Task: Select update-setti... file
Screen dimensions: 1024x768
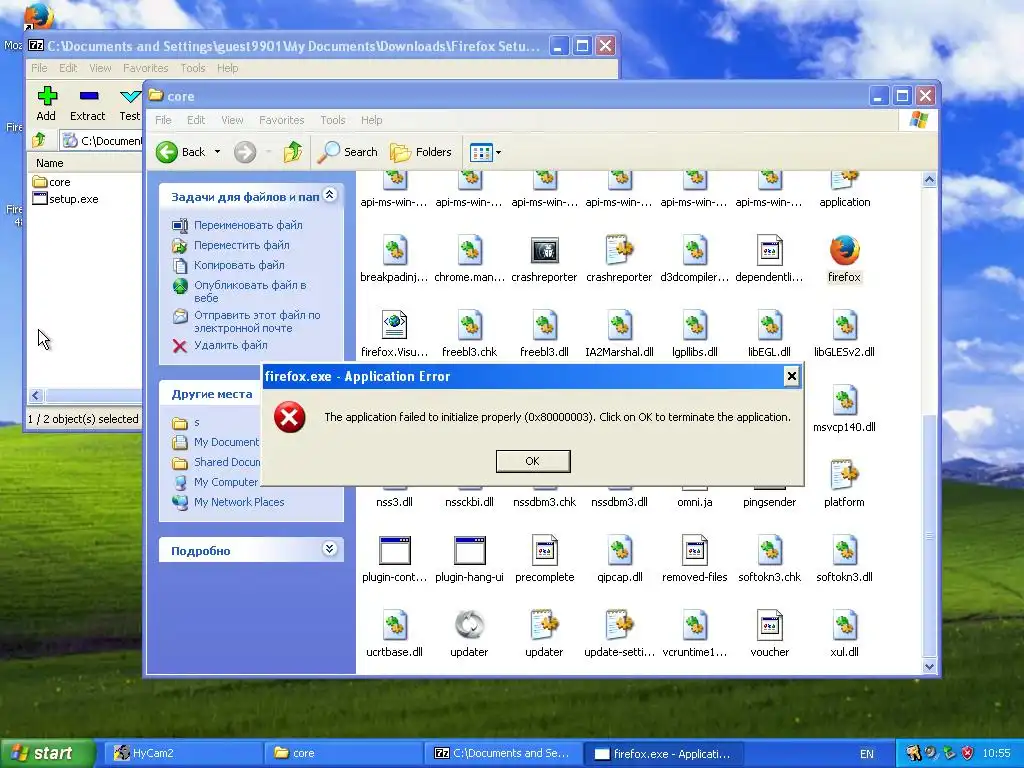Action: (x=619, y=635)
